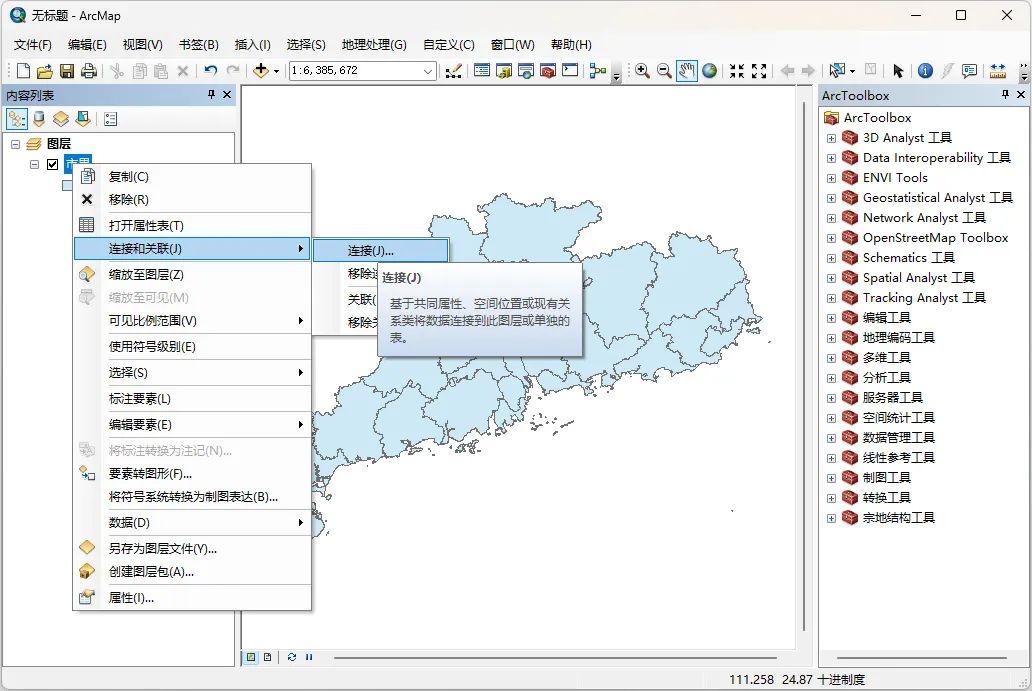Select the Measure tool
The height and width of the screenshot is (691, 1032).
[998, 70]
